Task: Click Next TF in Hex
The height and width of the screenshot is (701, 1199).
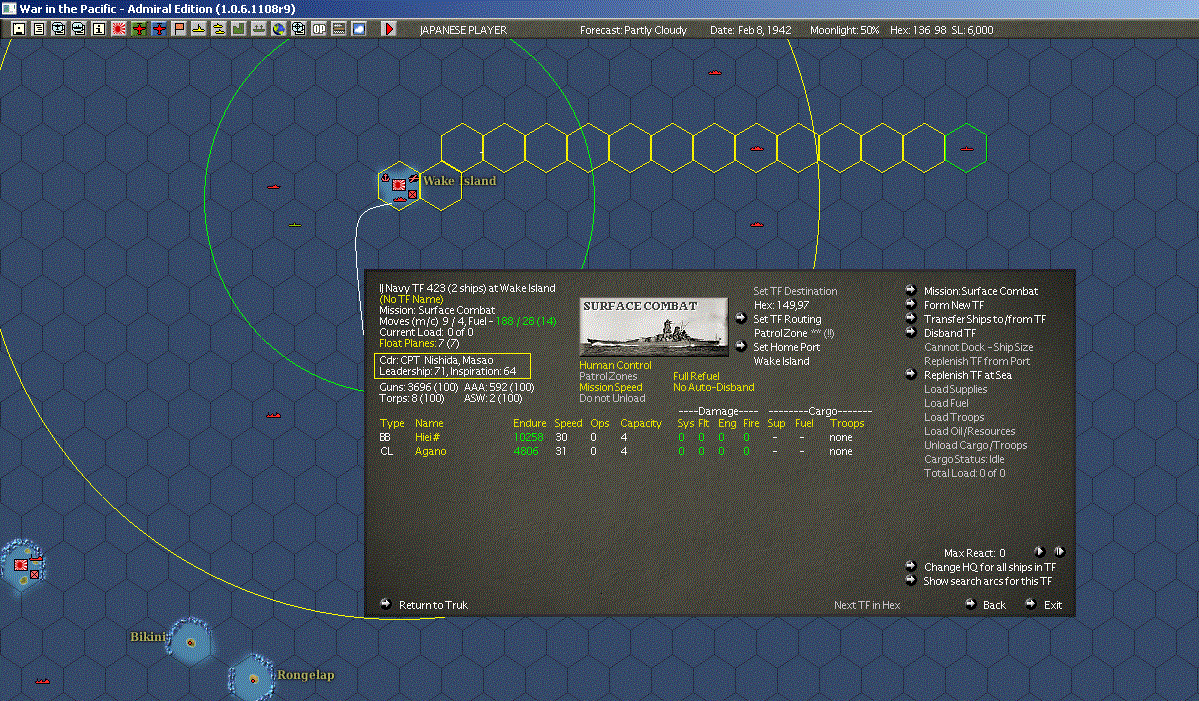Action: [x=866, y=605]
